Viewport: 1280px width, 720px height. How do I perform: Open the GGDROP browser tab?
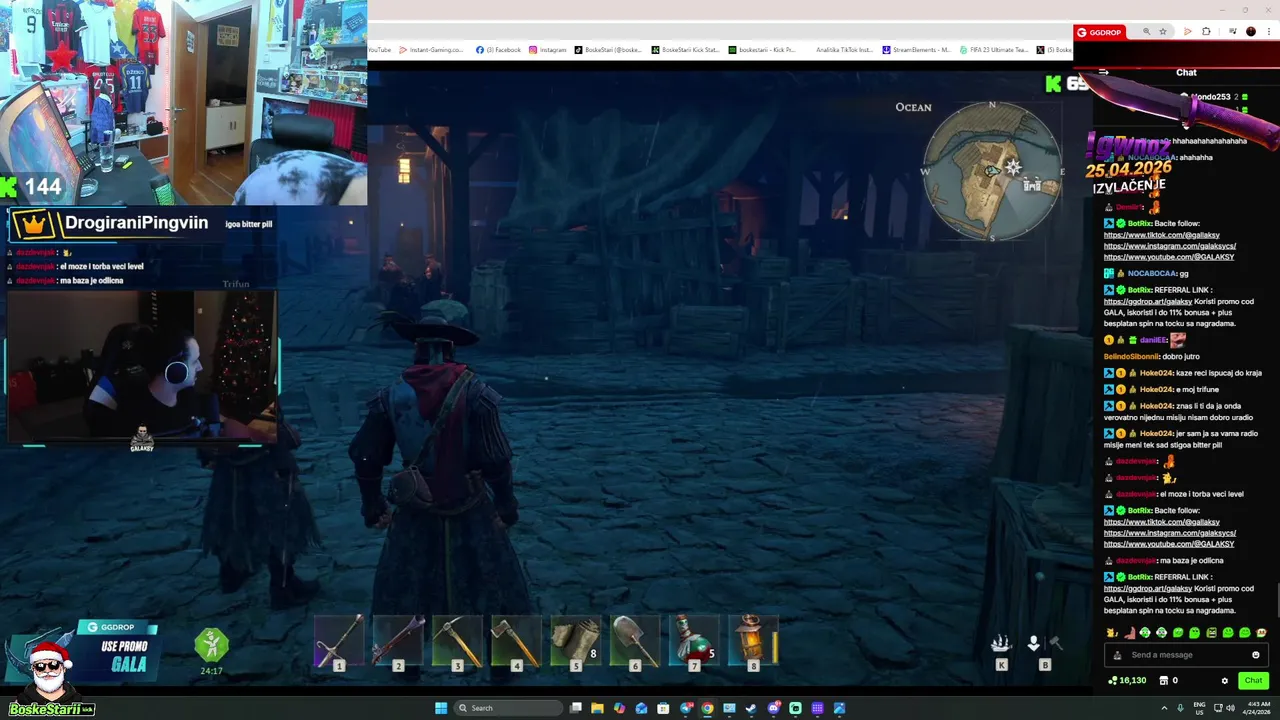click(x=1099, y=32)
